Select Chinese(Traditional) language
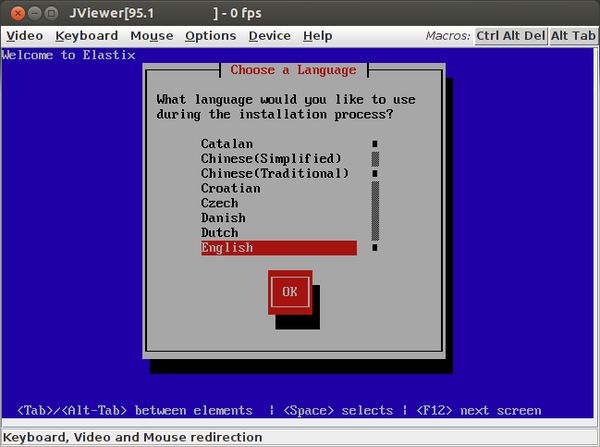Screen dimensions: 600x447 coord(275,173)
